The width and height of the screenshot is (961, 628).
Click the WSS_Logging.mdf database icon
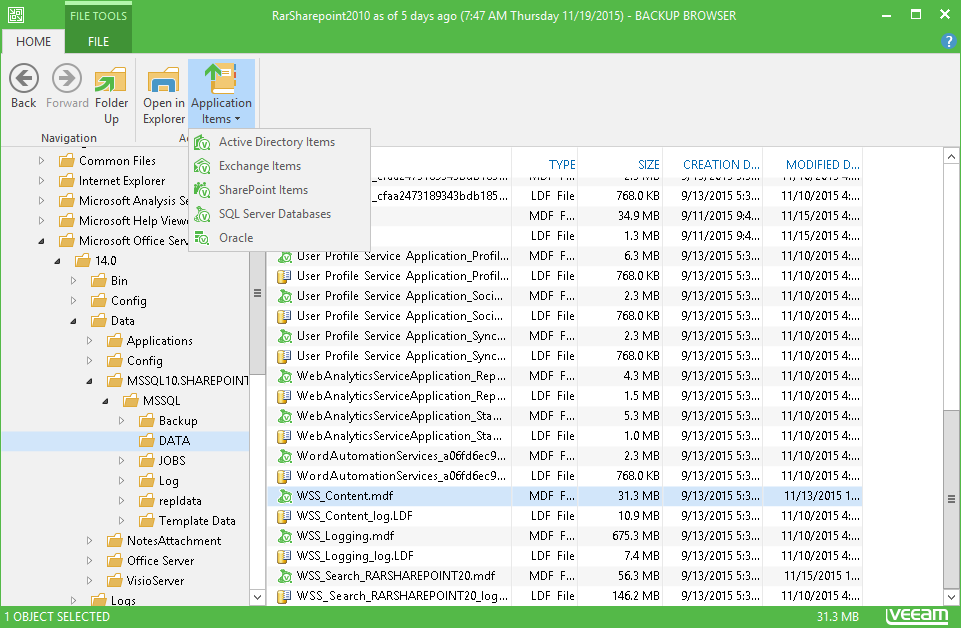(x=284, y=536)
